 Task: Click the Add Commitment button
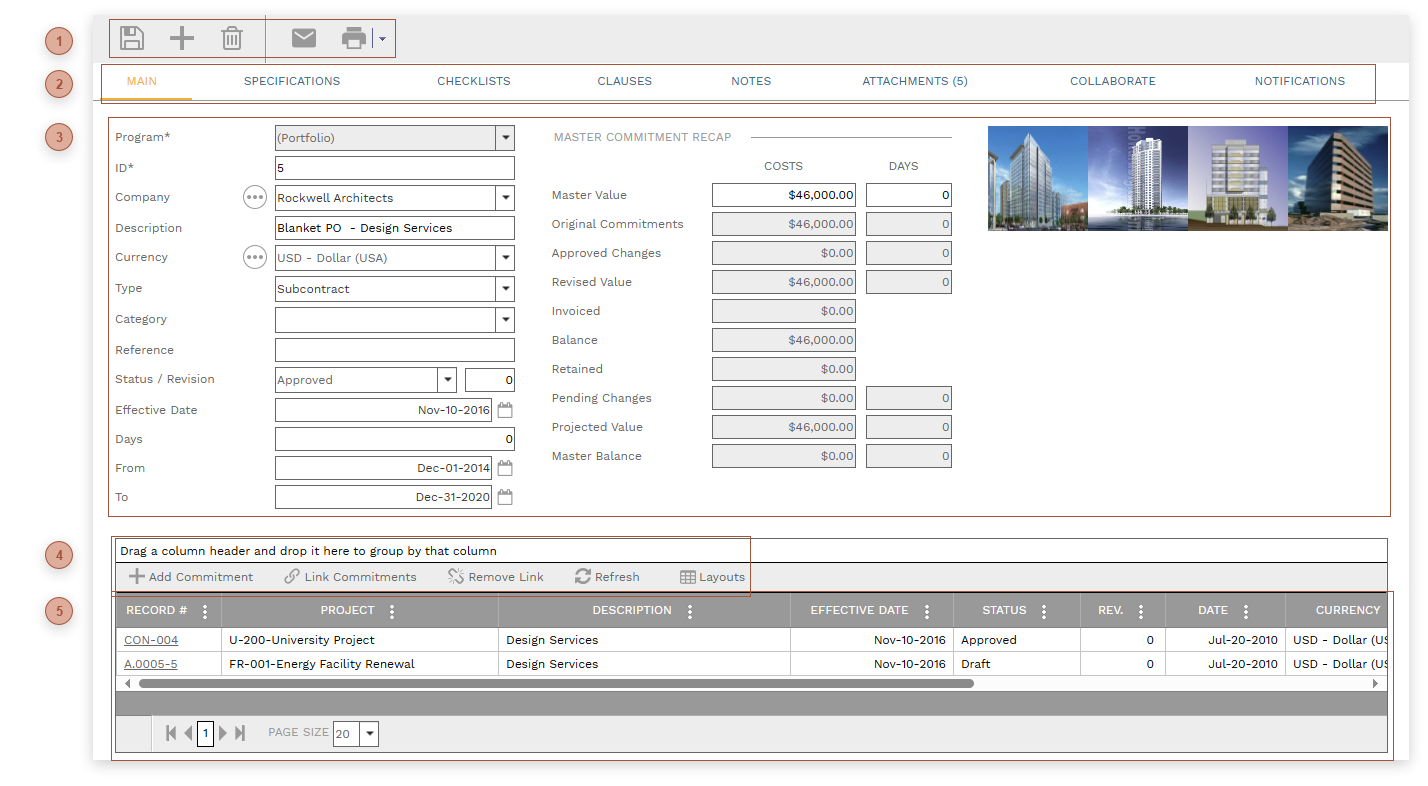pos(191,577)
